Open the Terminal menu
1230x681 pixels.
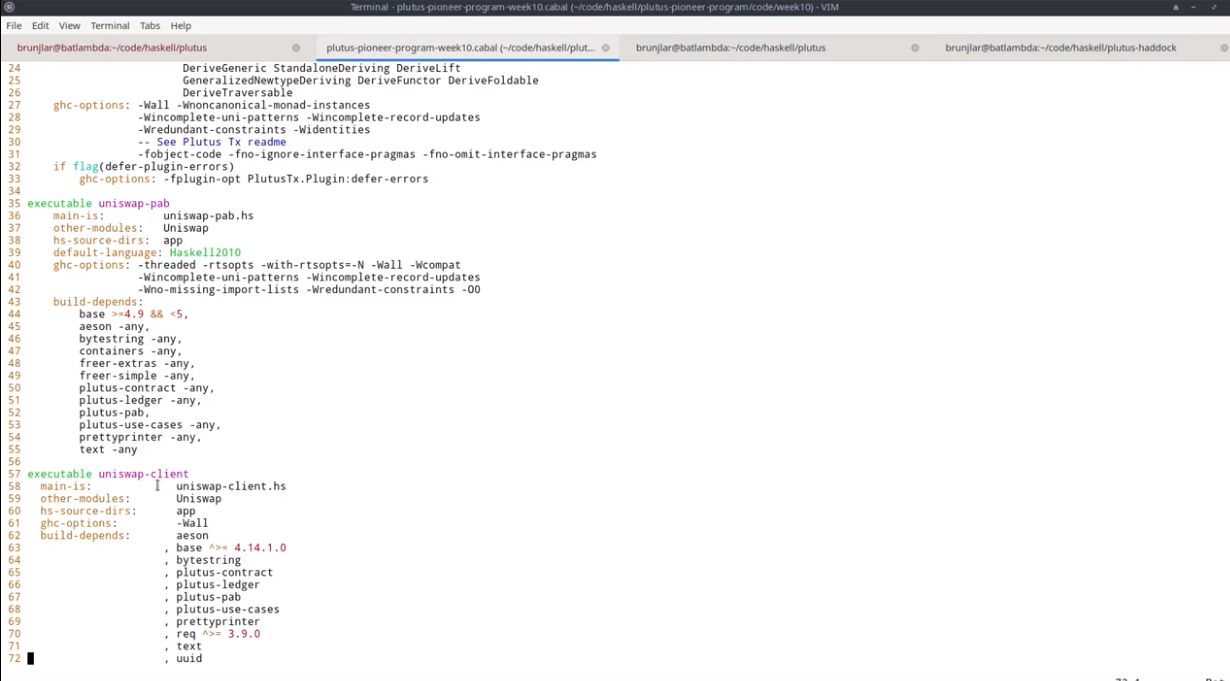tap(110, 26)
